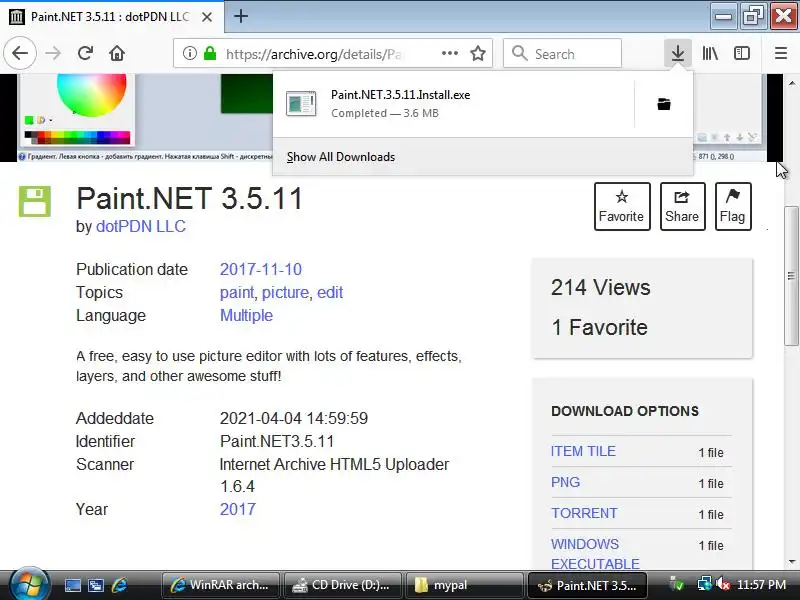800x600 pixels.
Task: Go to the Firefox home page
Action: (x=117, y=53)
